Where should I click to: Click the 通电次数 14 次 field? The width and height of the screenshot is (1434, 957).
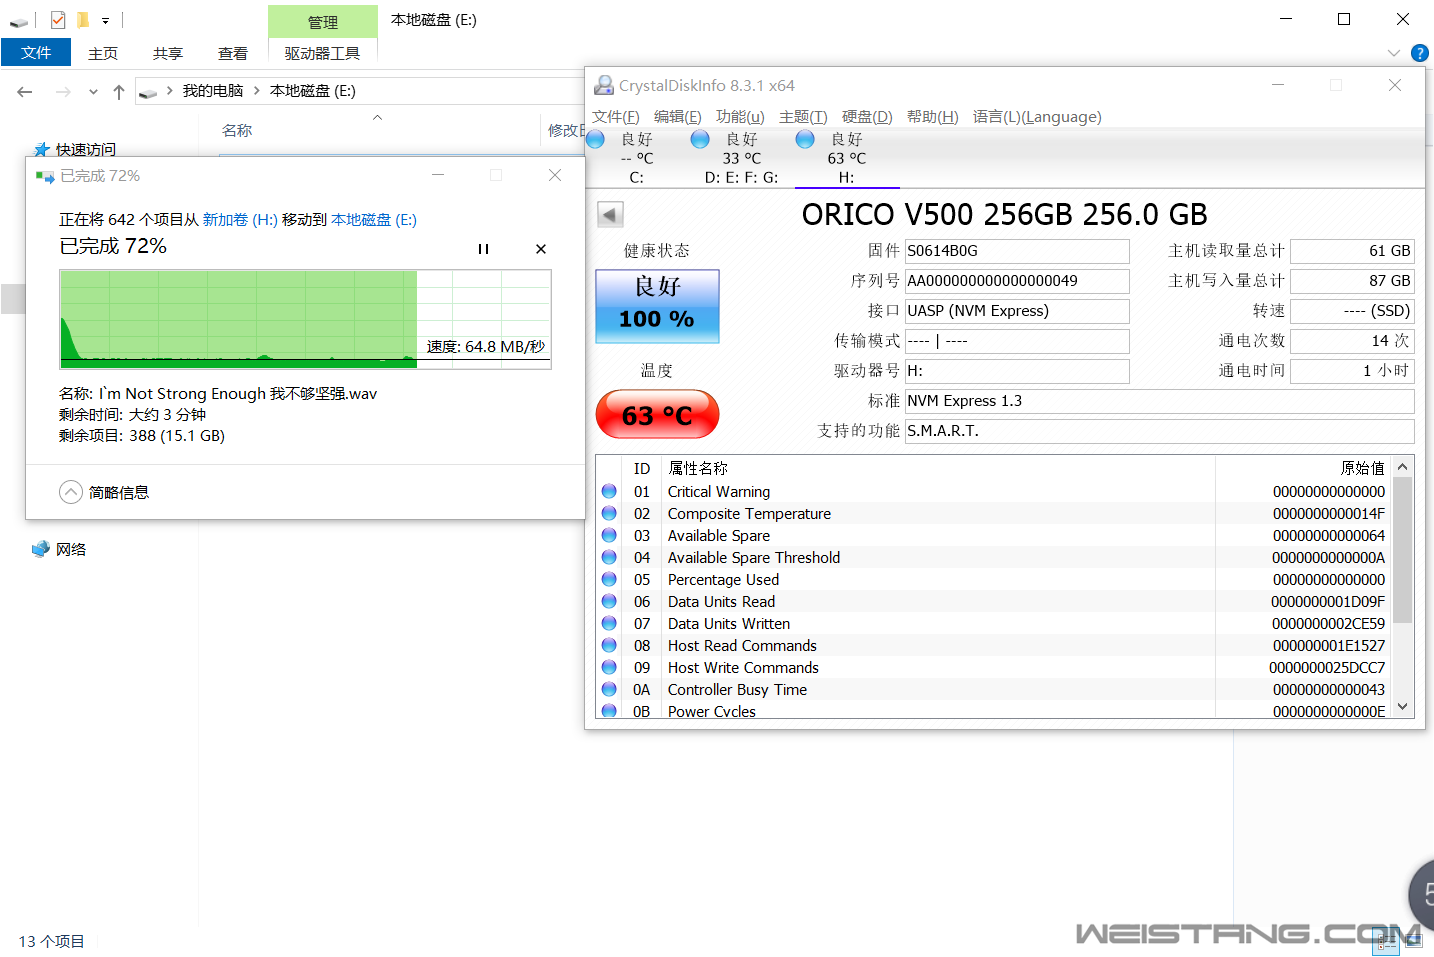1352,341
